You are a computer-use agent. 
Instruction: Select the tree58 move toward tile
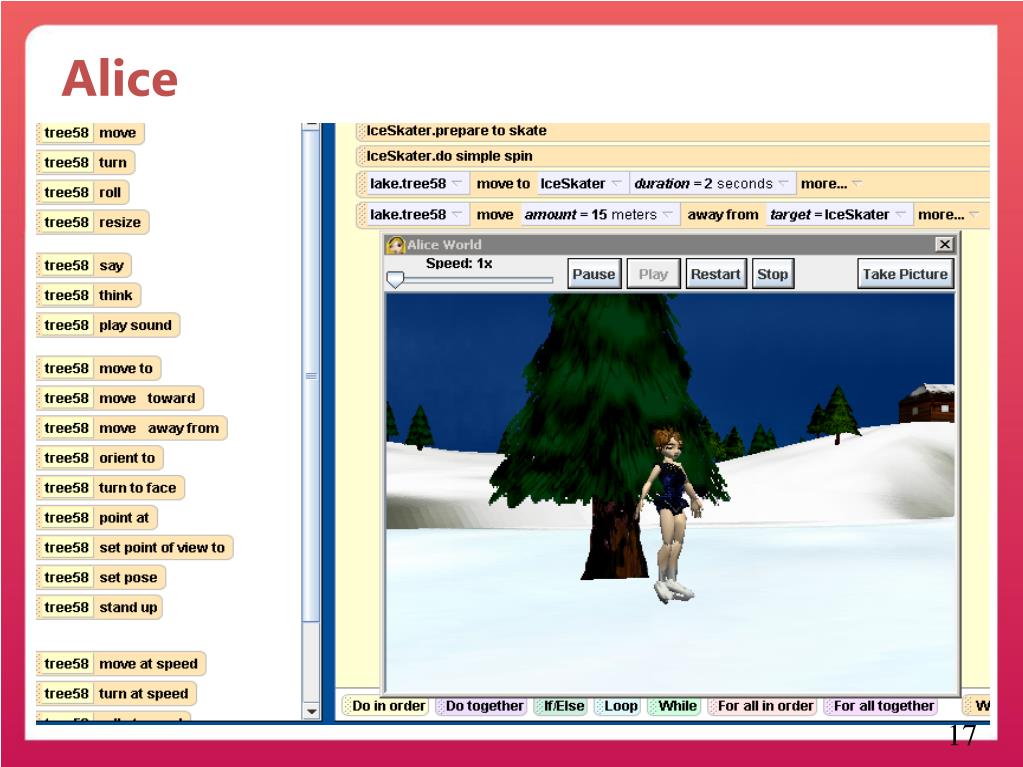[120, 399]
